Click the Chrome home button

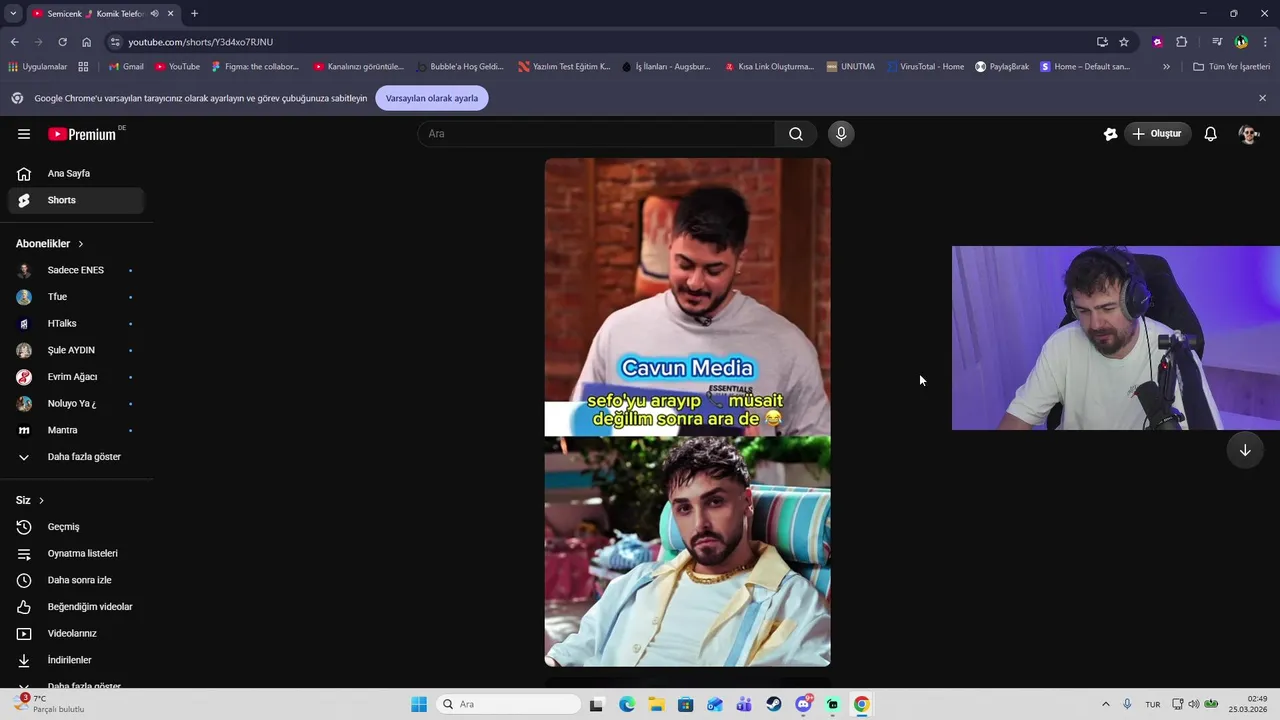click(x=86, y=42)
